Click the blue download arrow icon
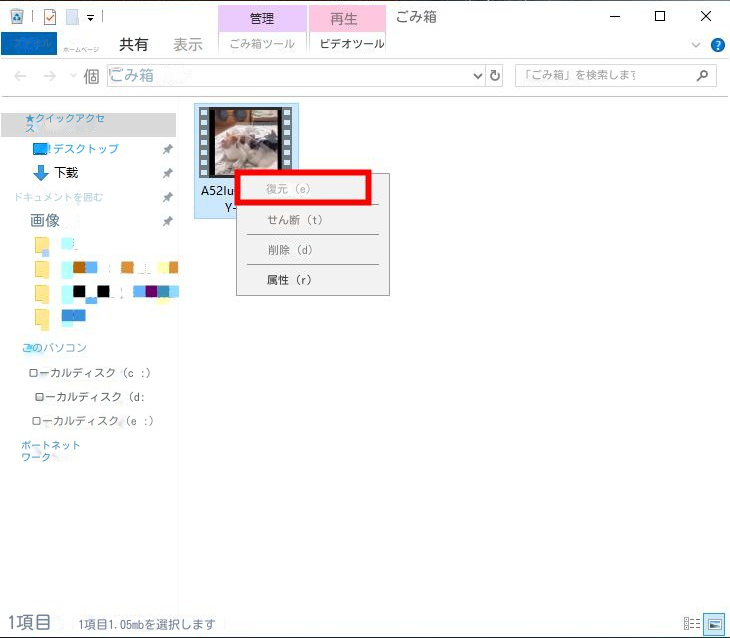The width and height of the screenshot is (730, 638). tap(41, 173)
